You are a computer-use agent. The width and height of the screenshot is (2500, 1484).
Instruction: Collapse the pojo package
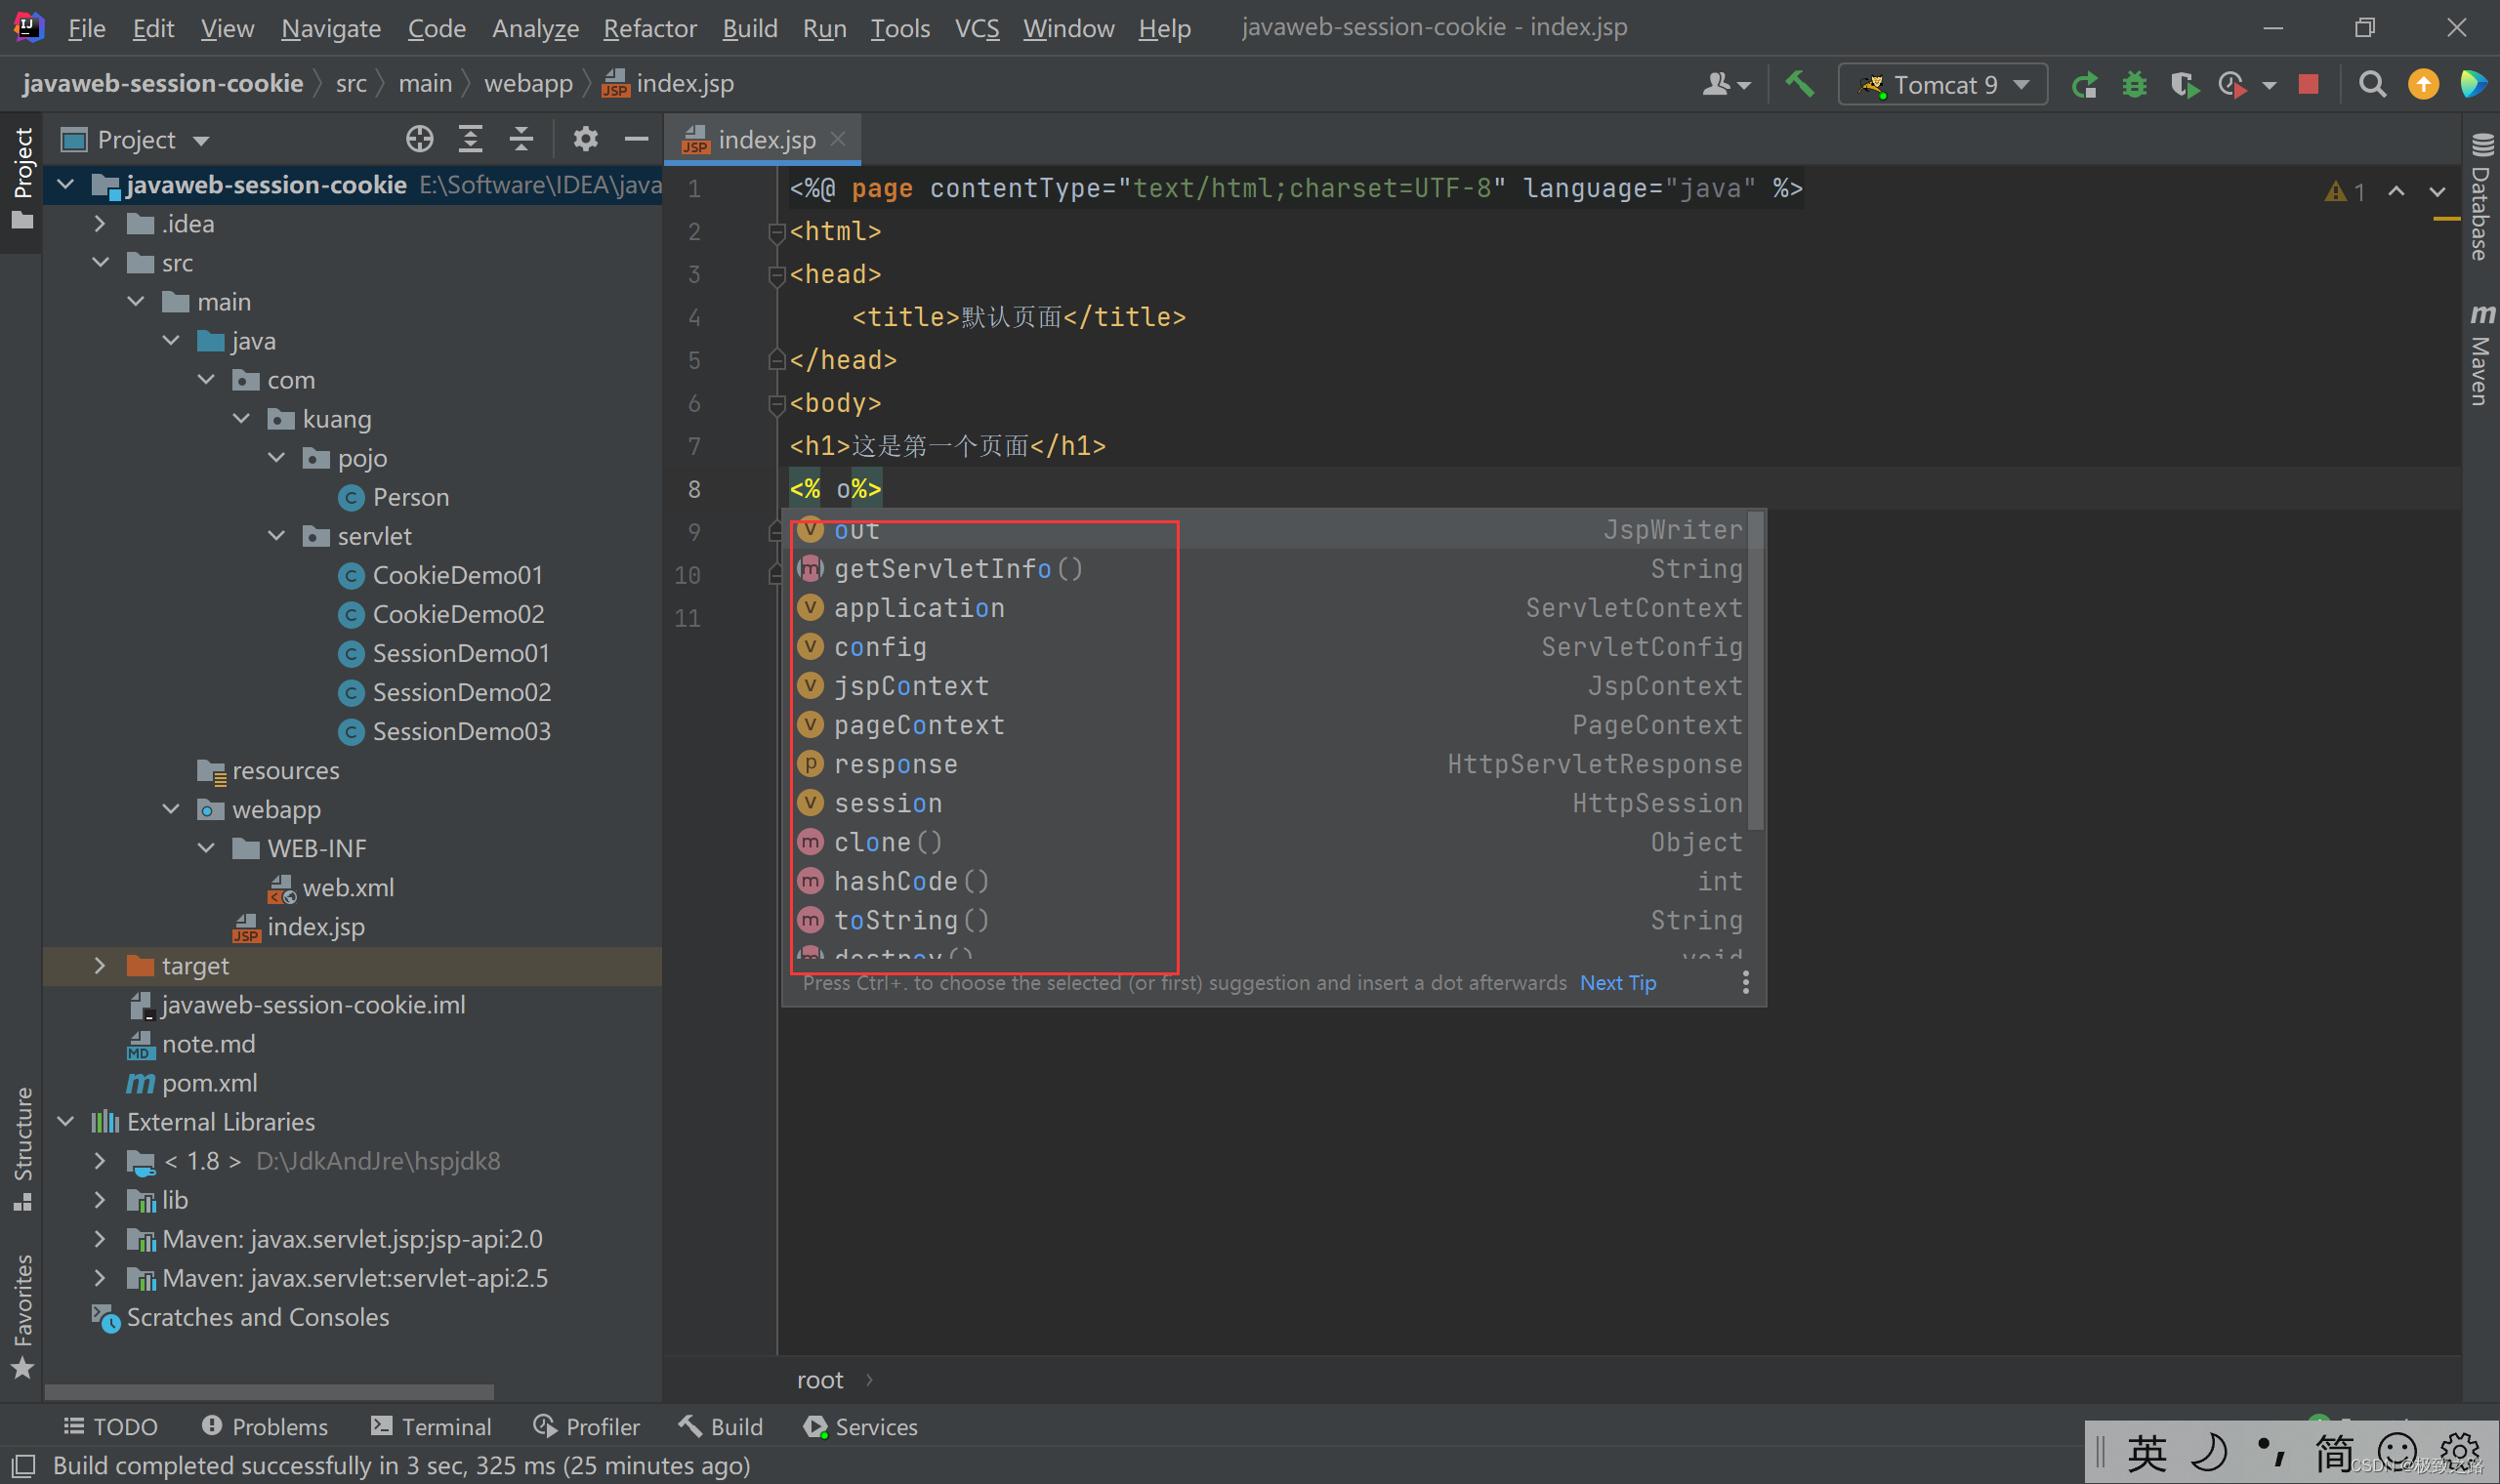[277, 458]
